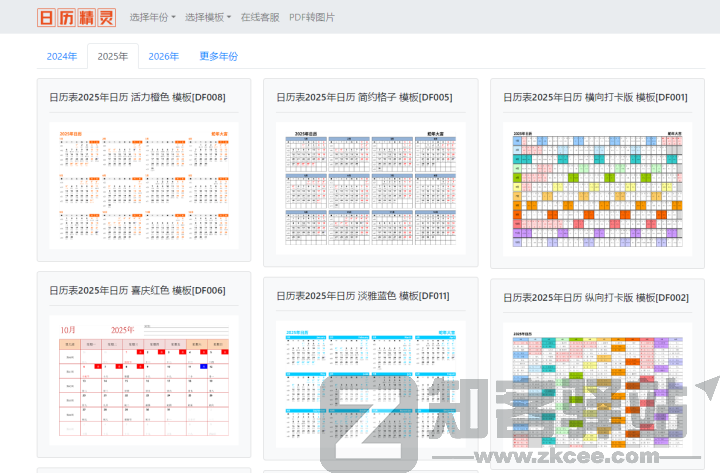The height and width of the screenshot is (473, 720).
Task: Expand the 选择年份 dropdown menu
Action: 152,17
